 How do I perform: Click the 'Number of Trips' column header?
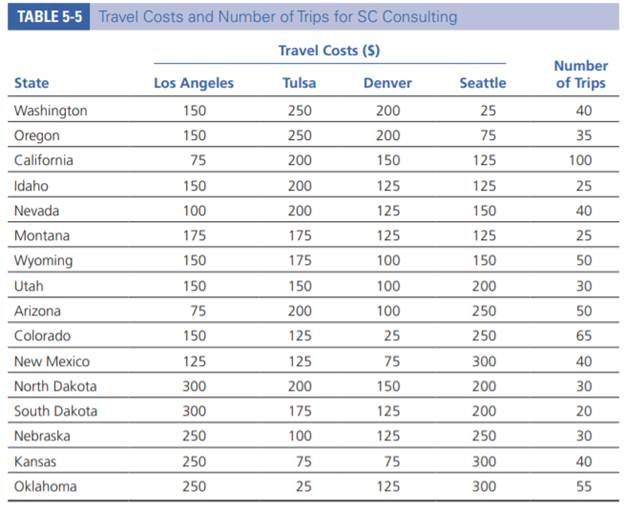pyautogui.click(x=580, y=75)
